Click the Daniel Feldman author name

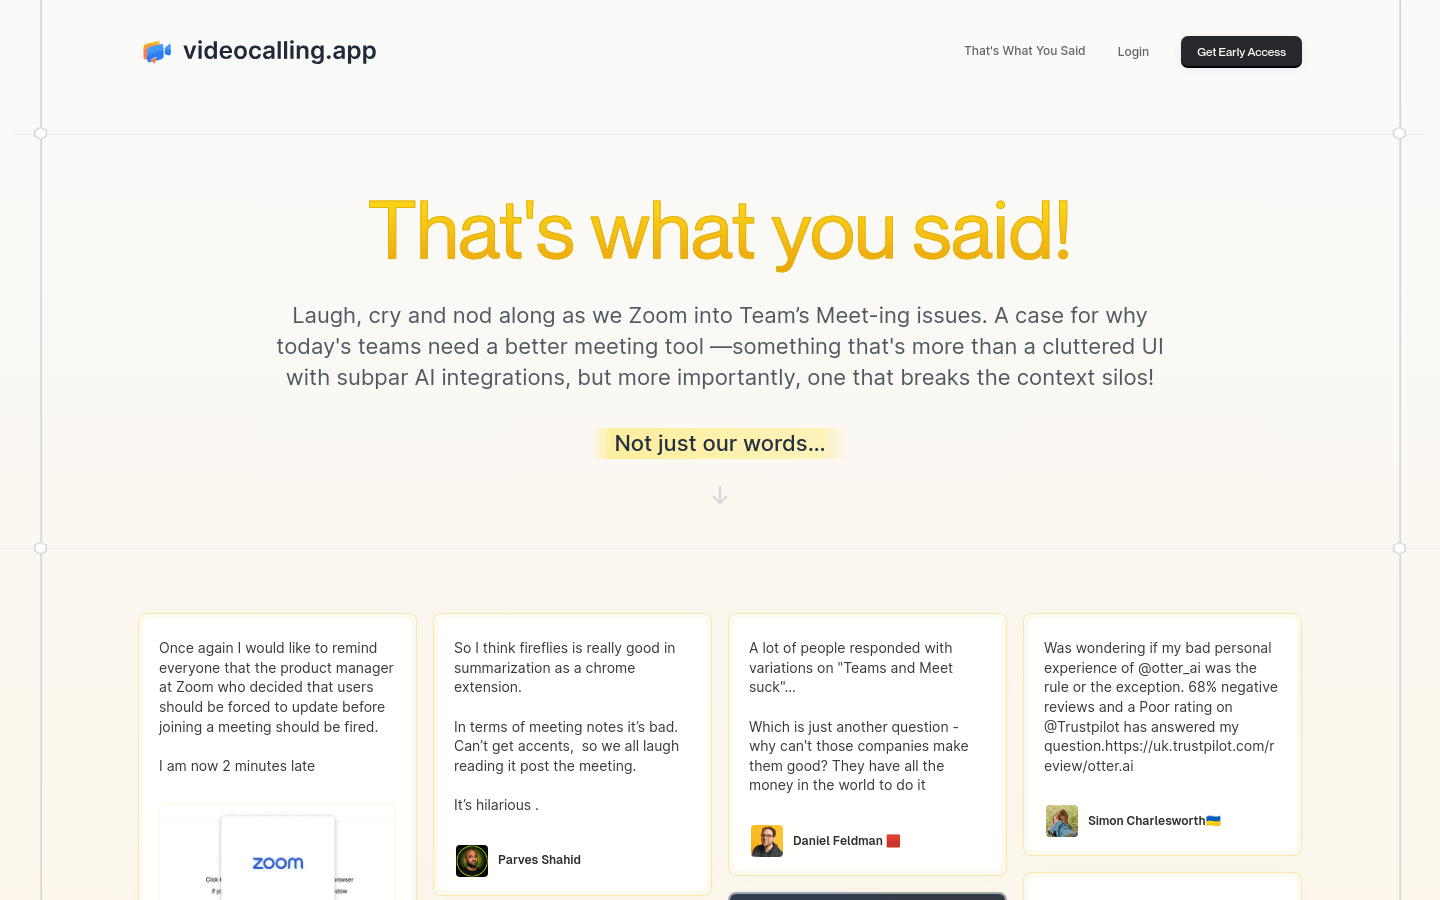click(837, 841)
